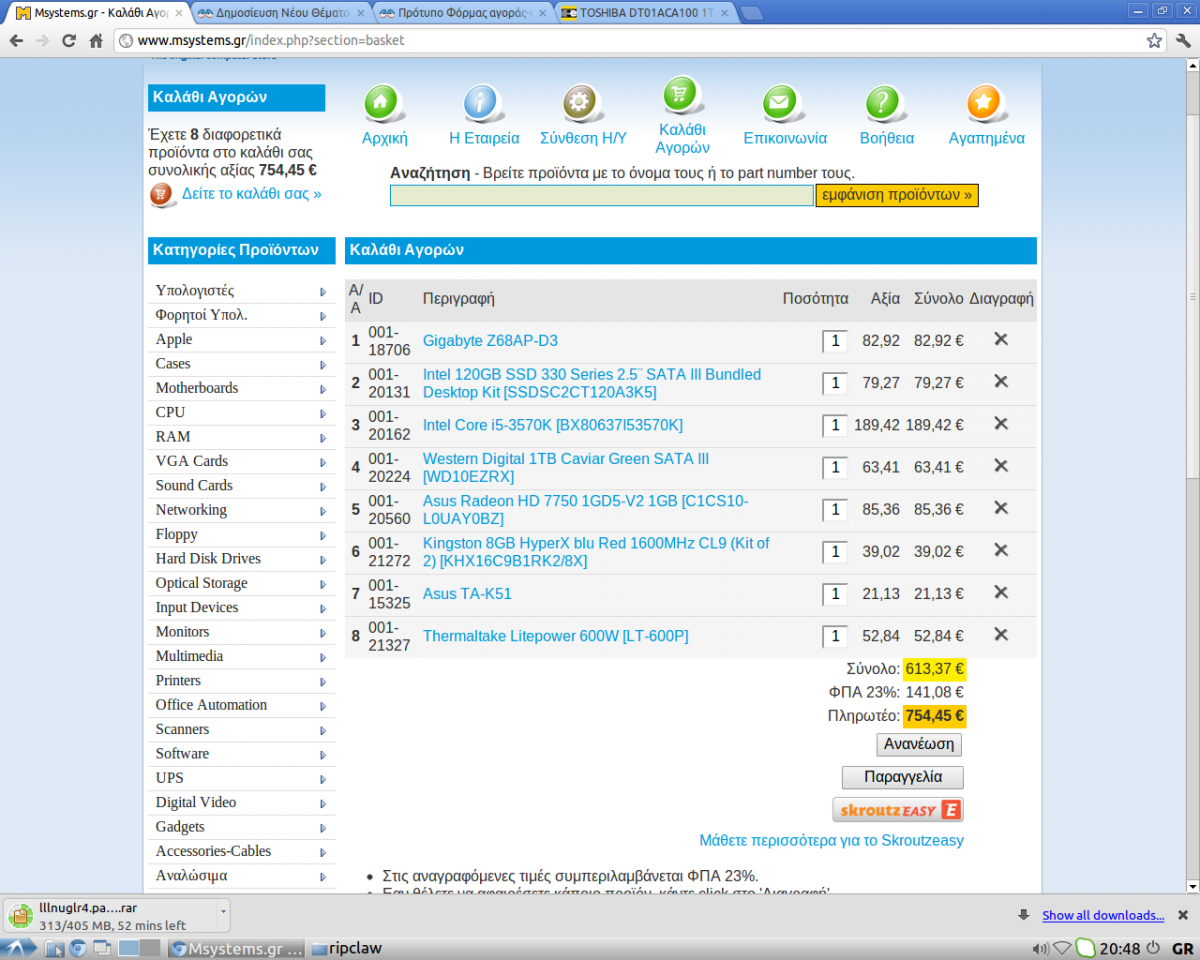1200x960 pixels.
Task: Open the Networking category
Action: (191, 510)
